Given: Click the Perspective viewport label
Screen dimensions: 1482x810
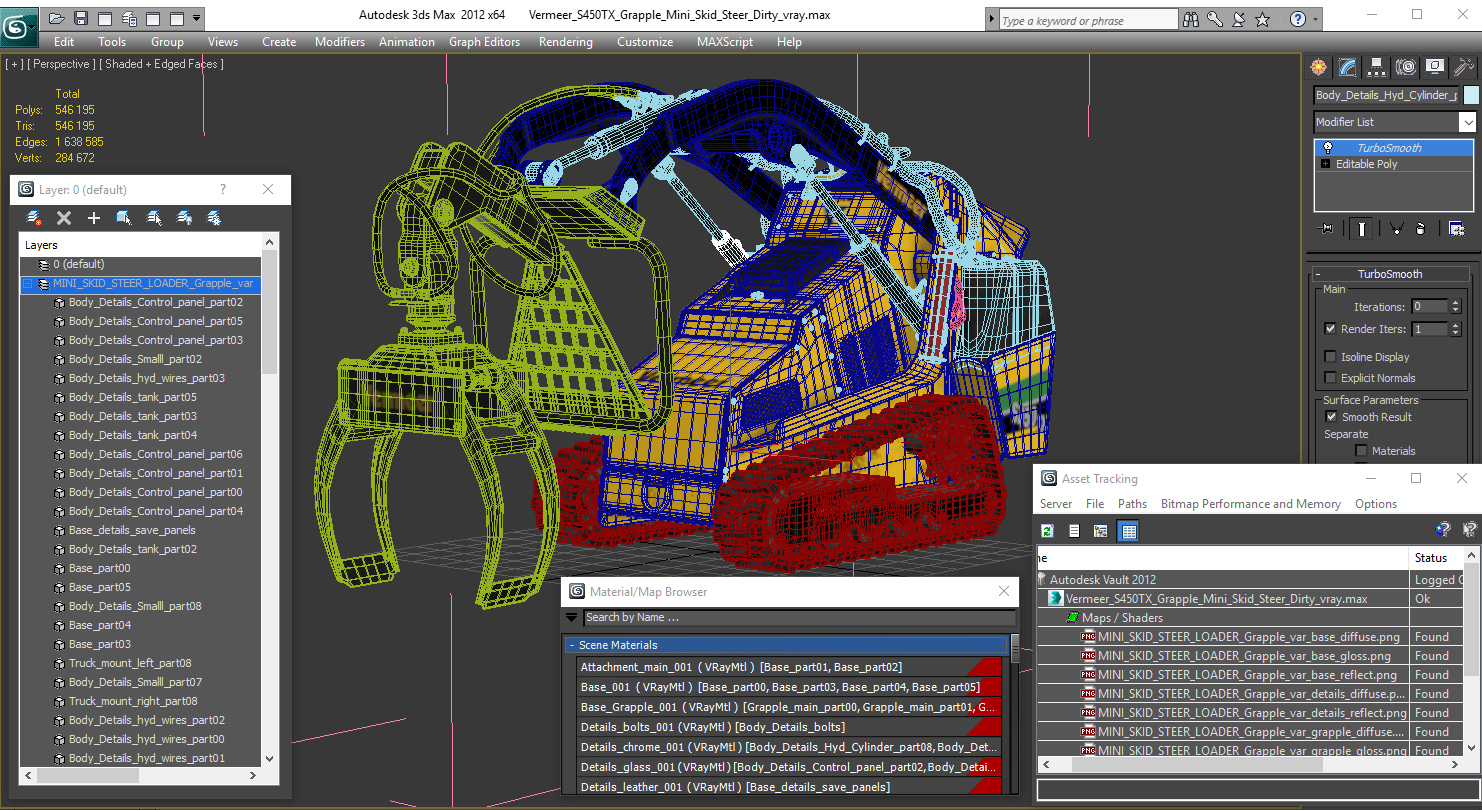Looking at the screenshot, I should coord(62,64).
